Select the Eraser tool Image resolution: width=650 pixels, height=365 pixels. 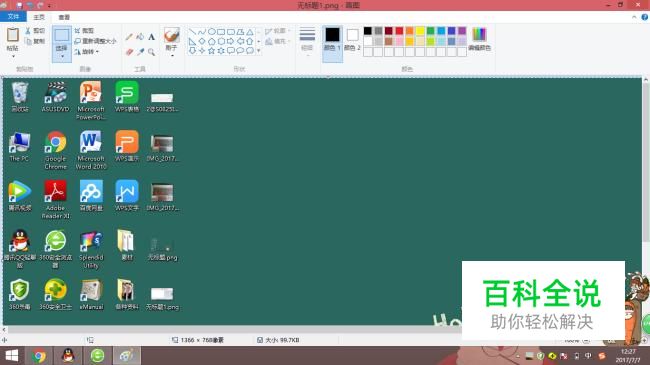pyautogui.click(x=129, y=52)
